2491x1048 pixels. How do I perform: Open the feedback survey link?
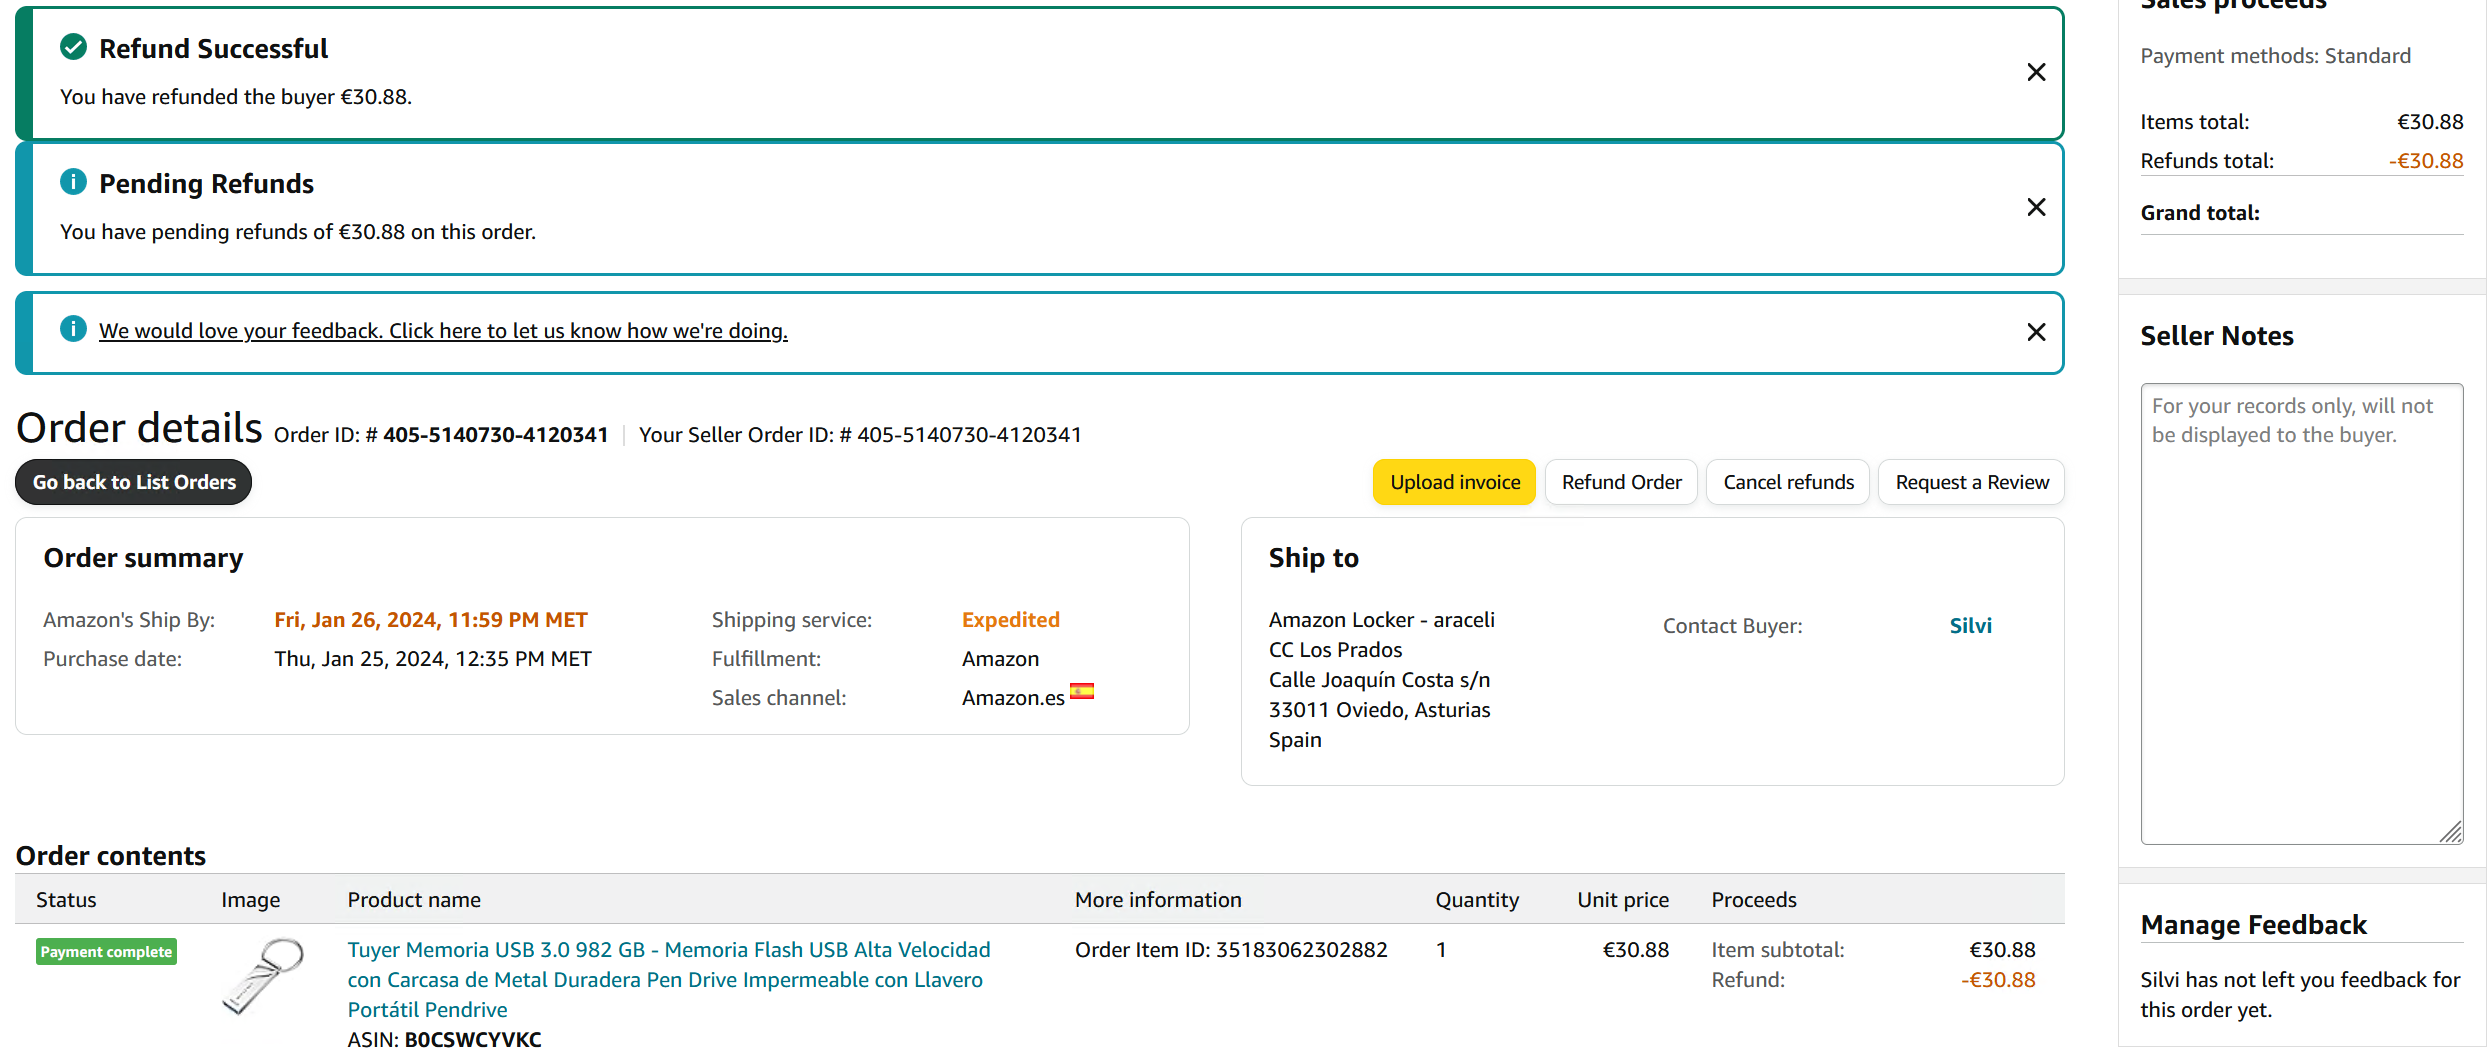[442, 331]
